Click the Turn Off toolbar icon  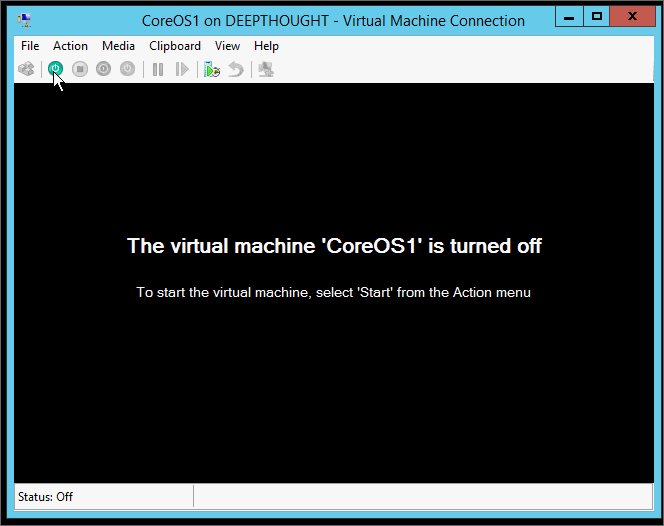point(80,69)
